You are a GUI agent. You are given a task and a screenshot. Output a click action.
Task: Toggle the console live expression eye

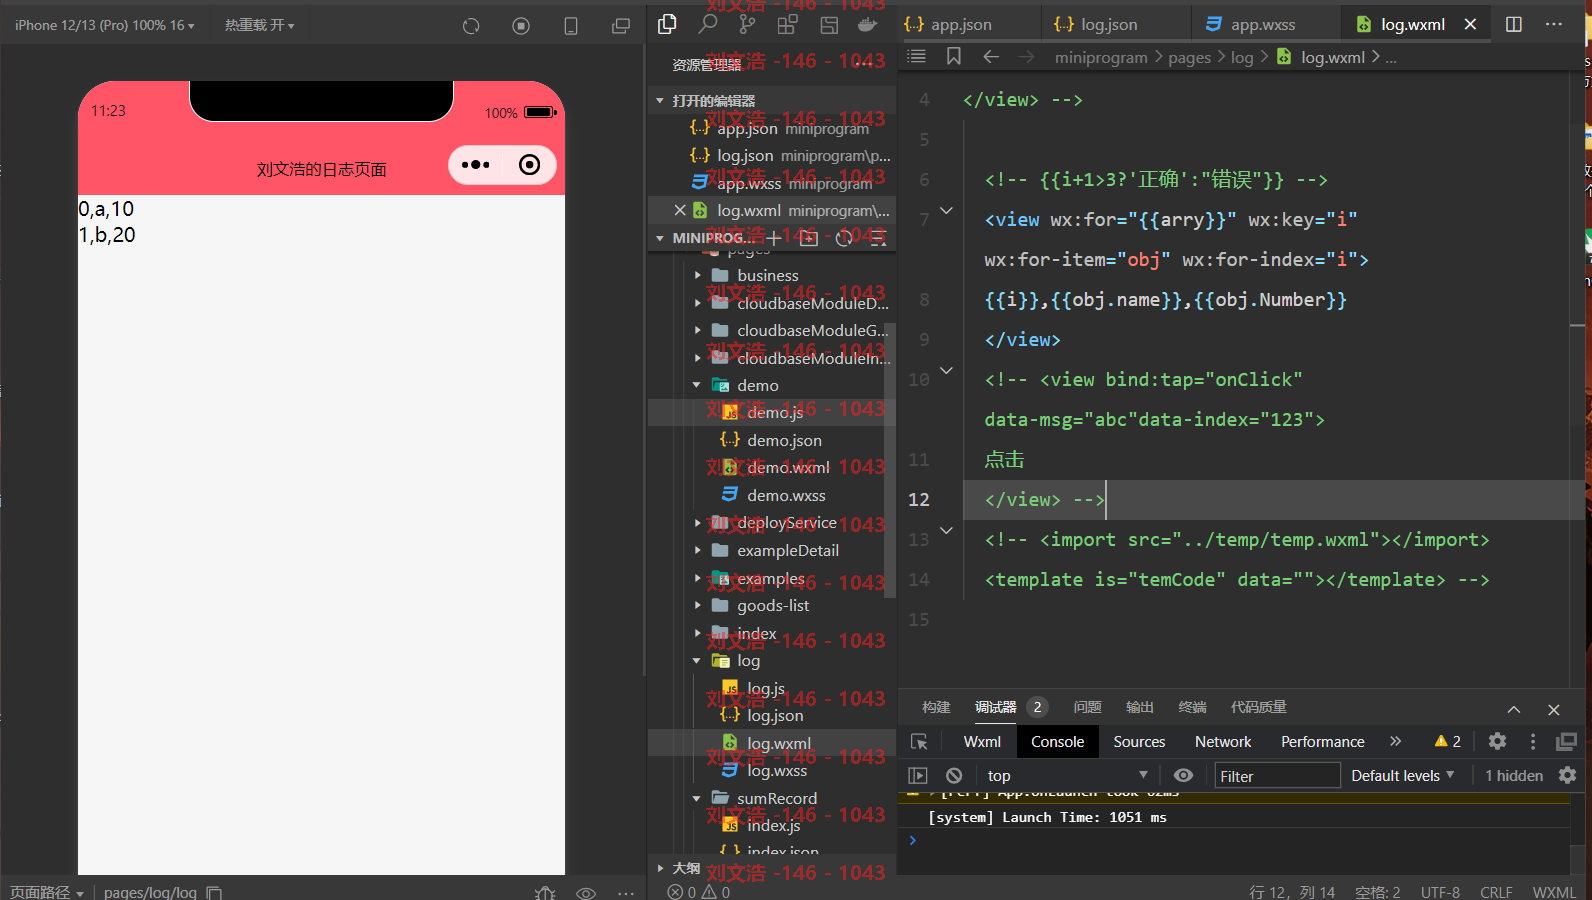coord(1183,775)
